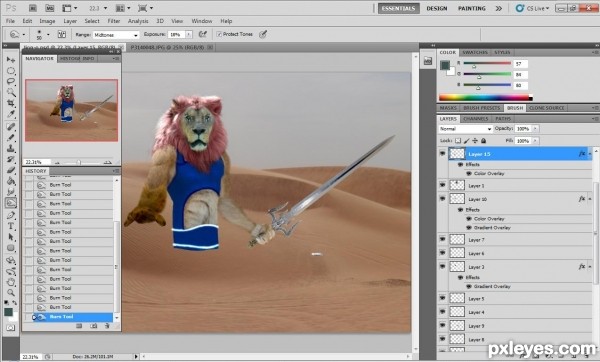Select the Smudge tool in toolbox

(11, 191)
